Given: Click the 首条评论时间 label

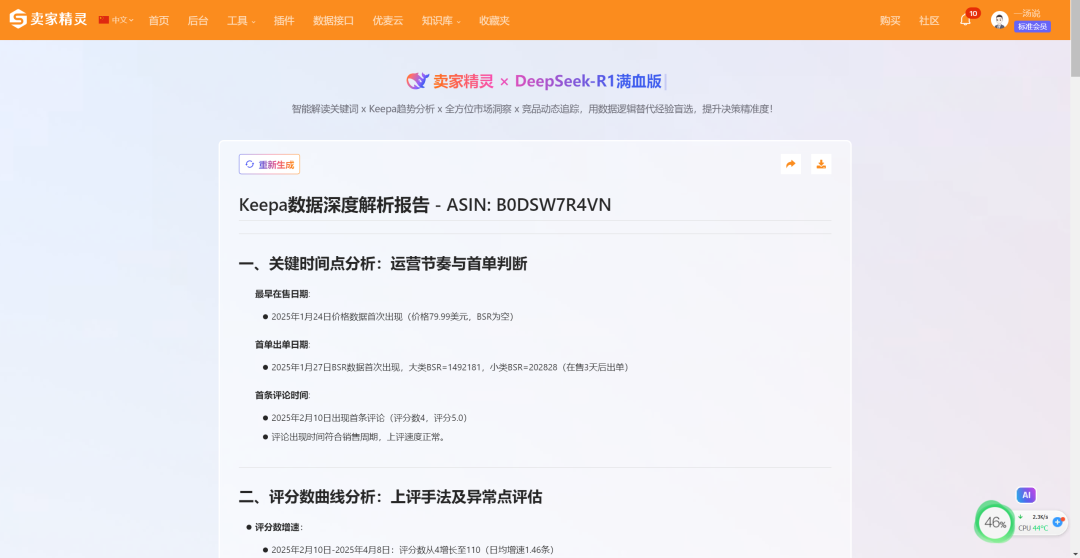Looking at the screenshot, I should 282,395.
